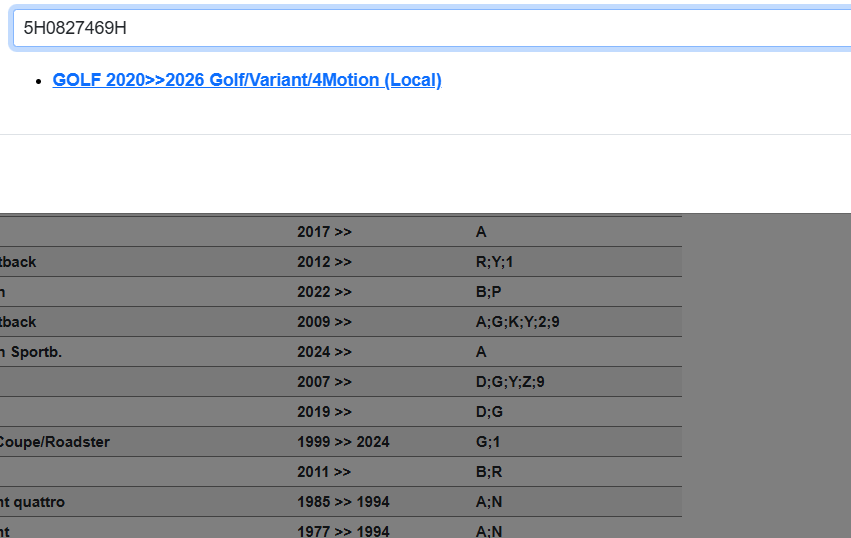Select the 2024 >> year cell
851x538 pixels.
tap(324, 352)
